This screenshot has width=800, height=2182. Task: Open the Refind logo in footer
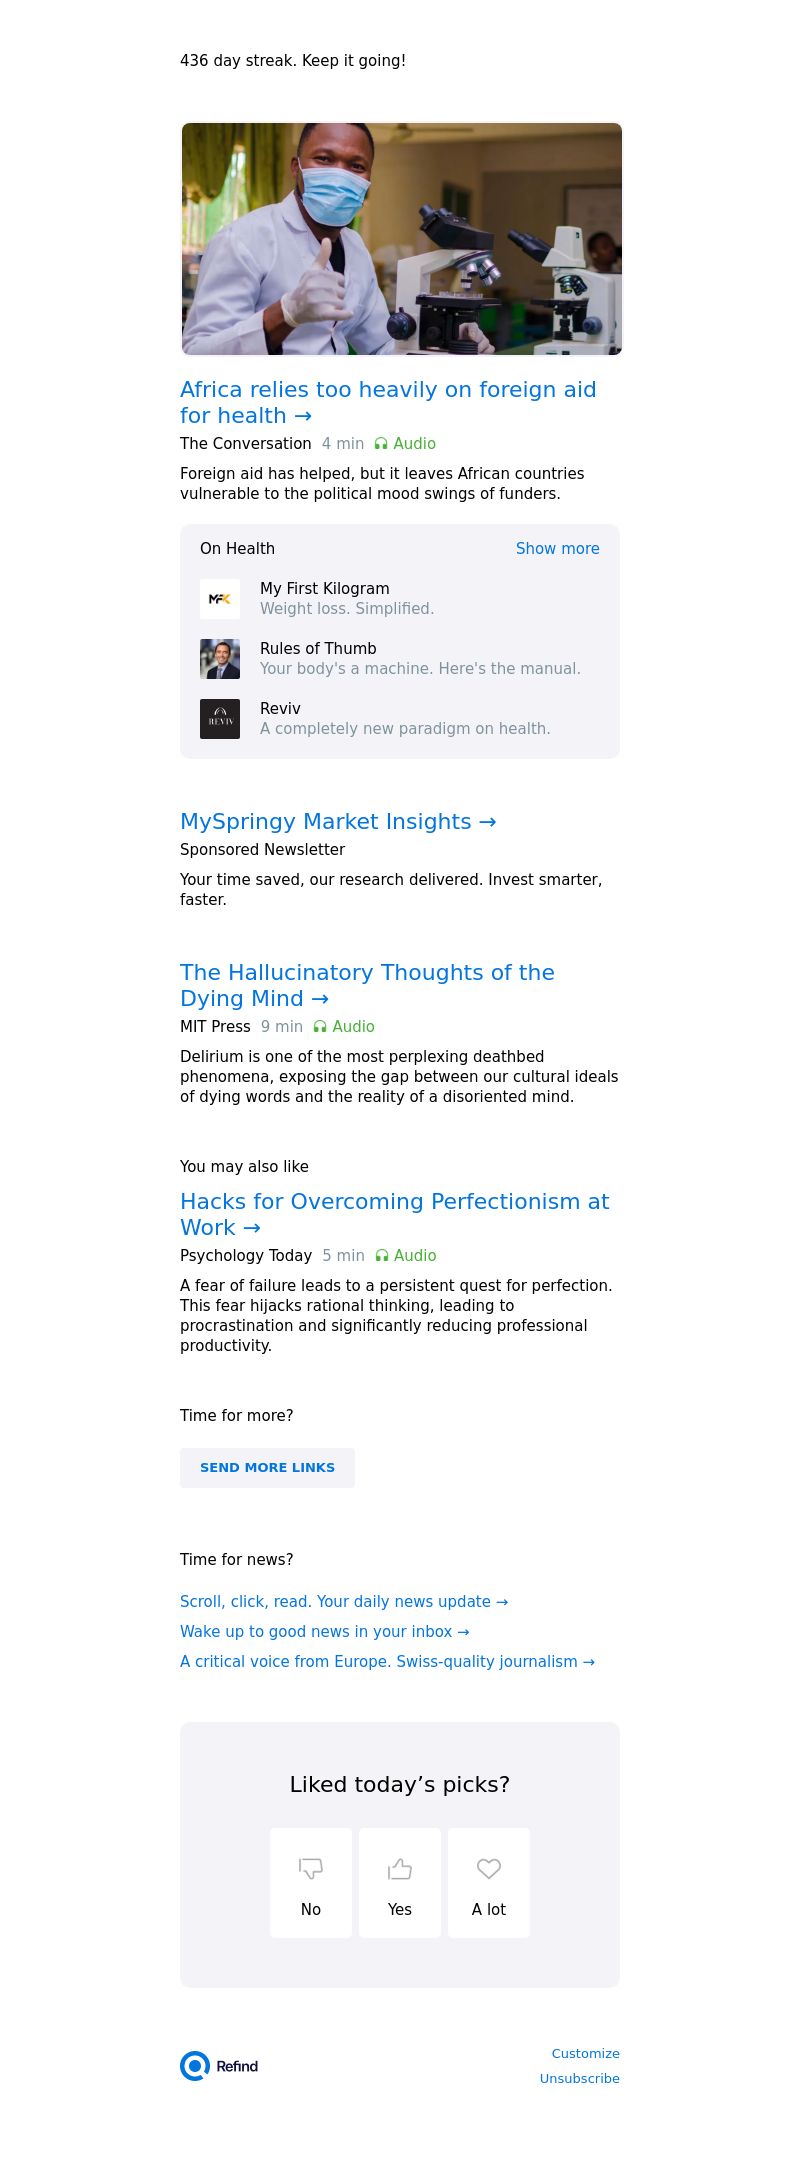tap(219, 2066)
